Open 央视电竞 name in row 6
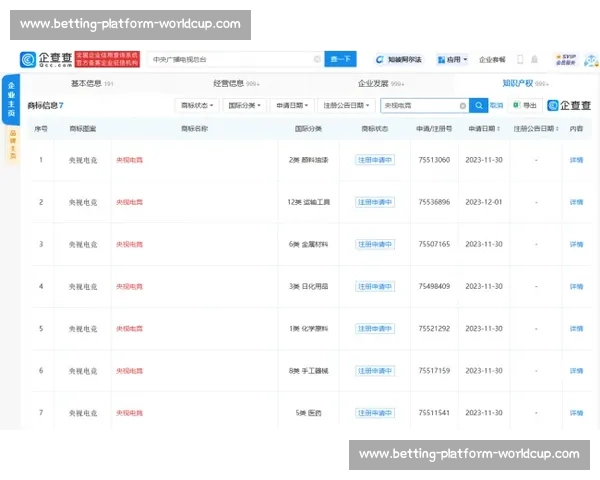Image resolution: width=600 pixels, height=480 pixels. click(x=129, y=371)
